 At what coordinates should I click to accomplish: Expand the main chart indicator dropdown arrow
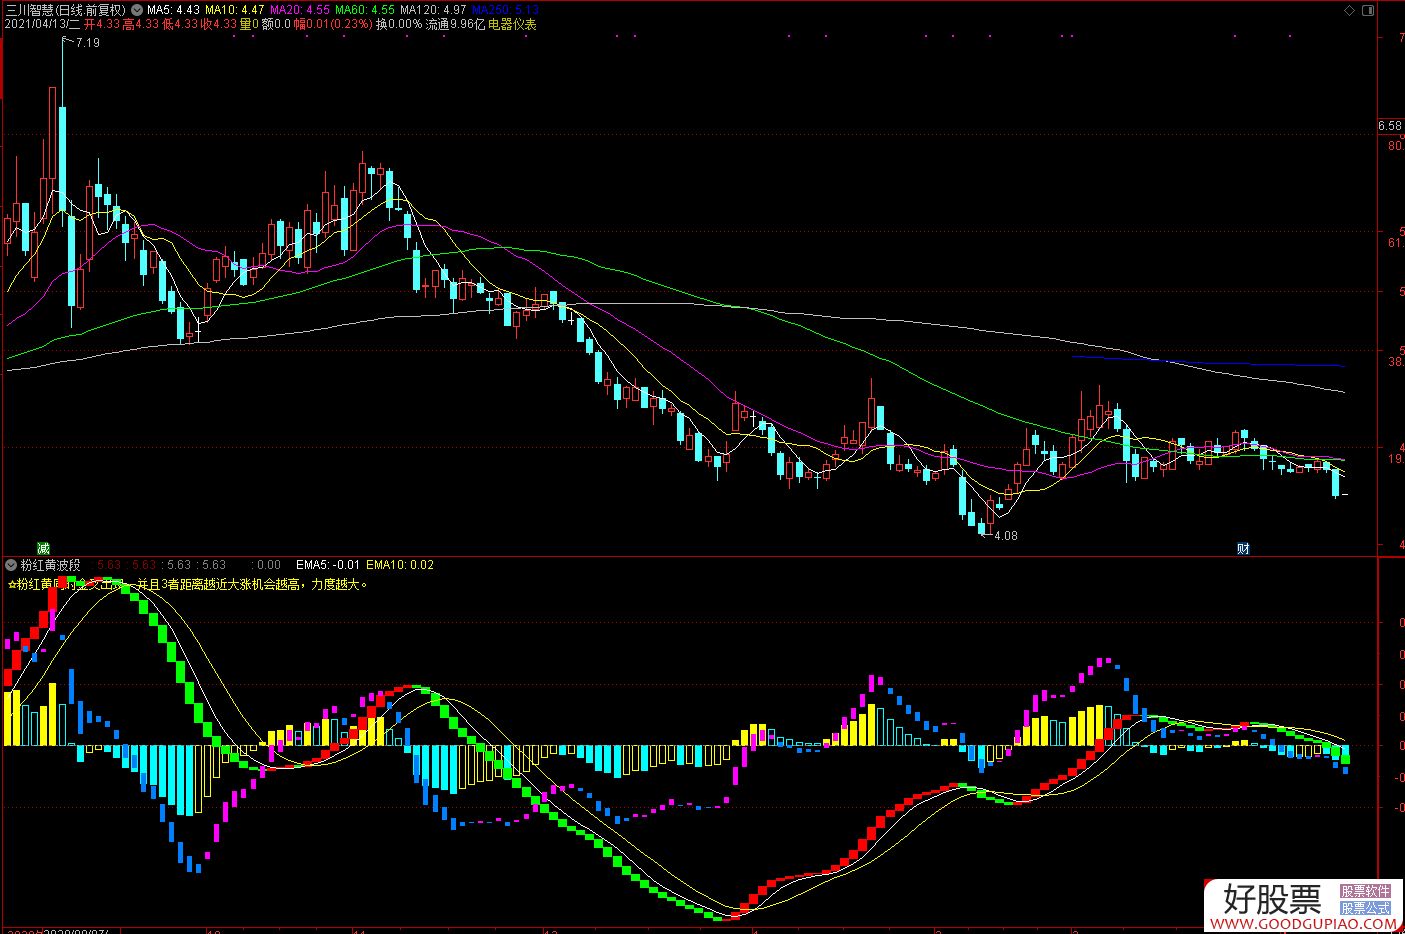(137, 9)
